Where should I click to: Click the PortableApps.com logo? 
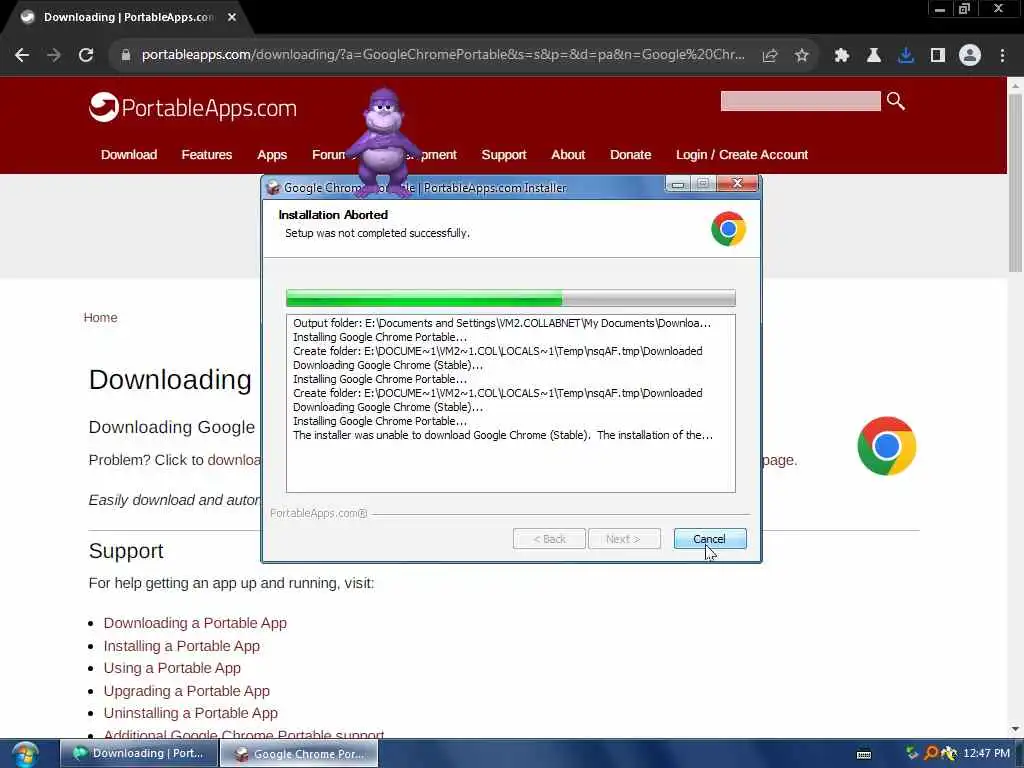click(193, 107)
